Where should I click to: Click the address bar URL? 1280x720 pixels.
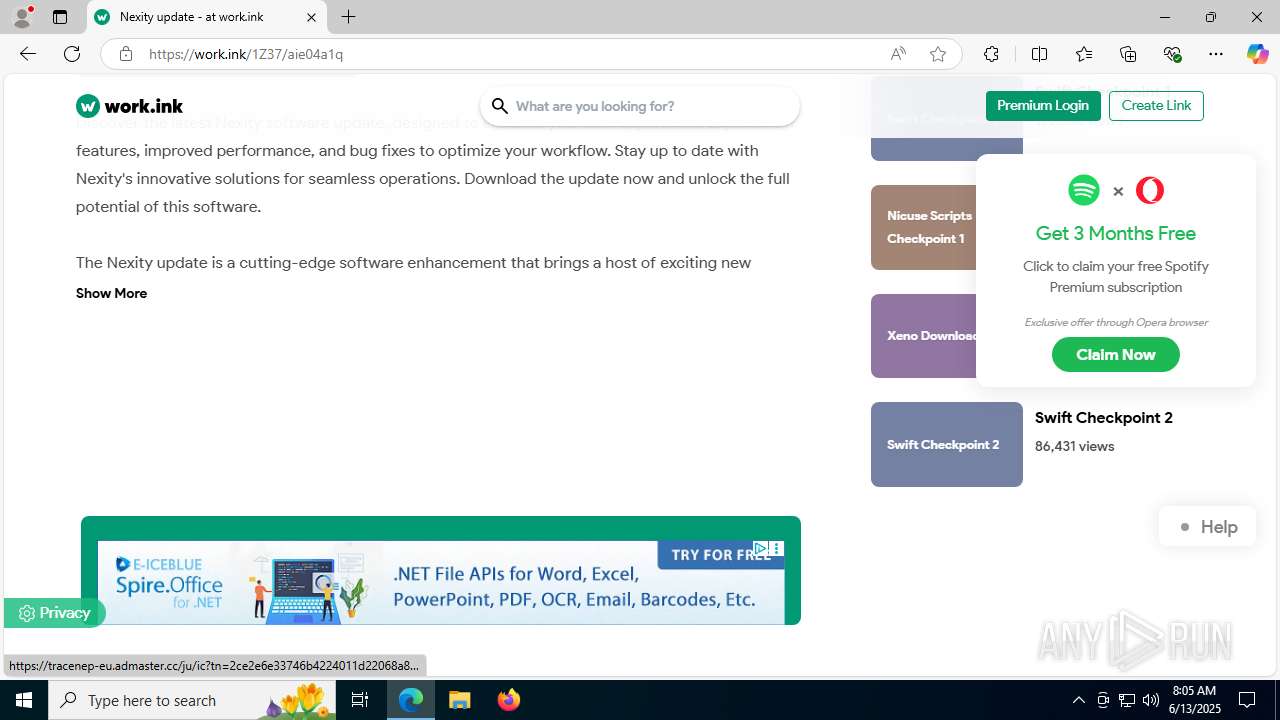coord(246,54)
